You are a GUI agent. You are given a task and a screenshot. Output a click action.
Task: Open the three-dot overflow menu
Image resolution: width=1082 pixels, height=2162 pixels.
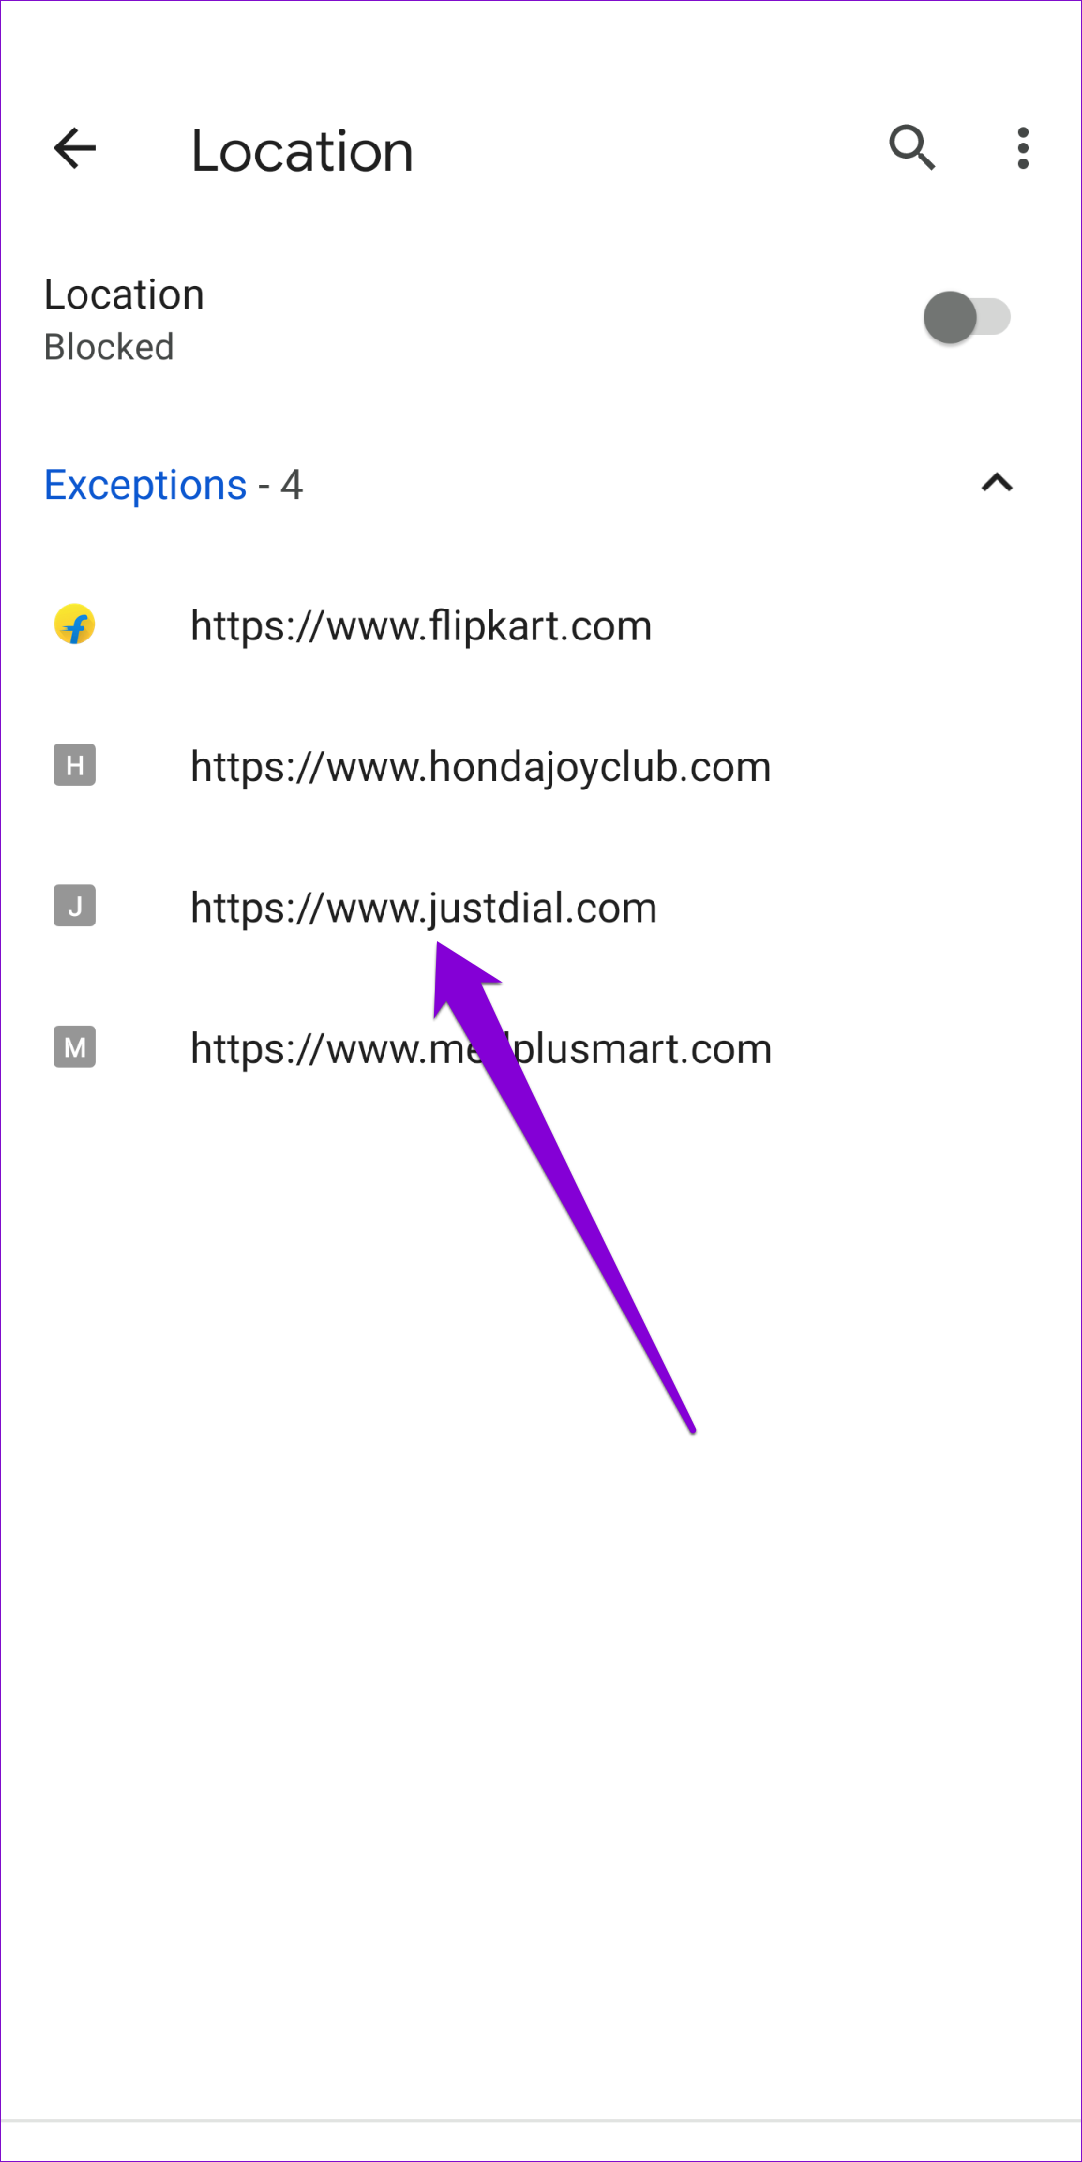click(1022, 149)
